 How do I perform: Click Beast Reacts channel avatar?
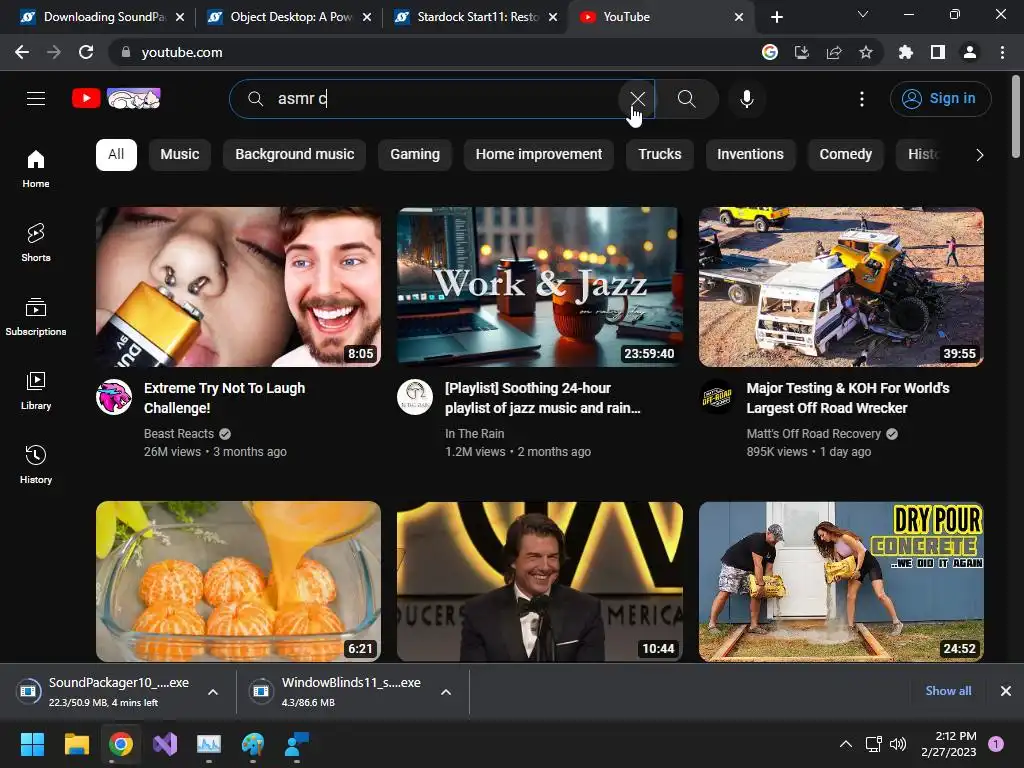click(114, 397)
